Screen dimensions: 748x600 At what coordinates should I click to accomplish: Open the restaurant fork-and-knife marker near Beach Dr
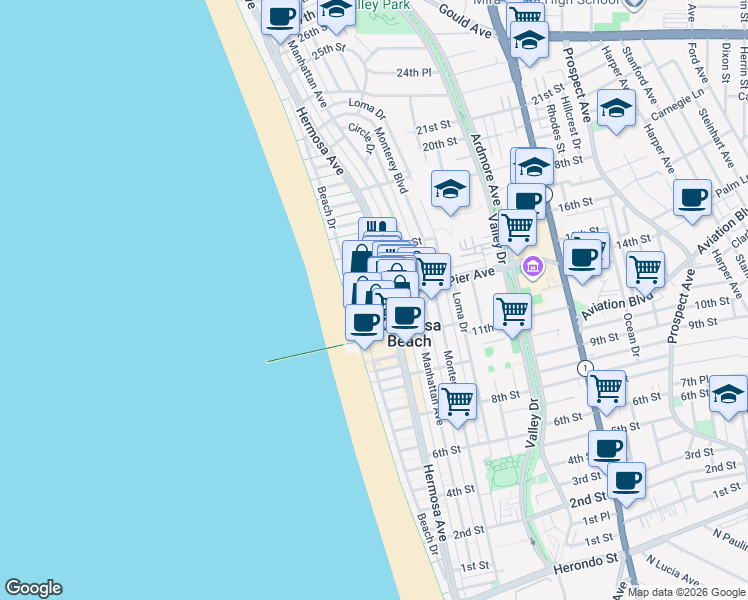[x=377, y=226]
